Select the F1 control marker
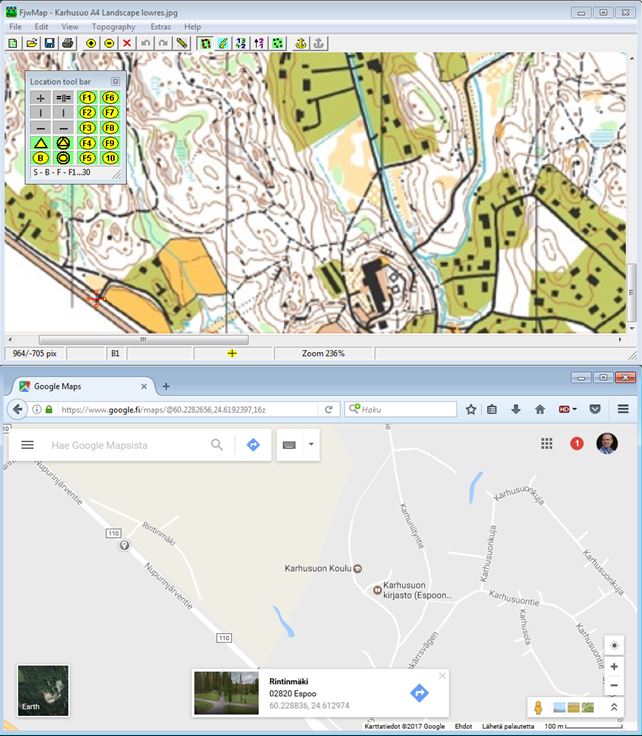The width and height of the screenshot is (642, 736). click(87, 98)
